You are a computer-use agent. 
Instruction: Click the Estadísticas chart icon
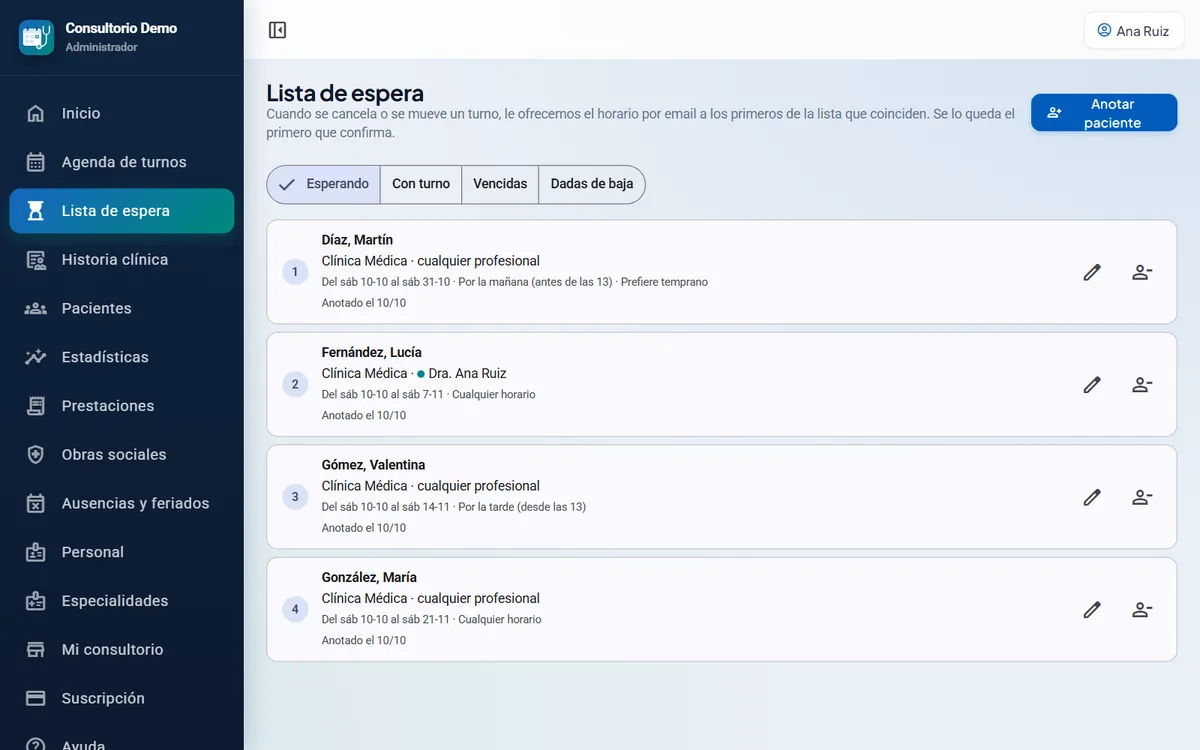[x=36, y=357]
